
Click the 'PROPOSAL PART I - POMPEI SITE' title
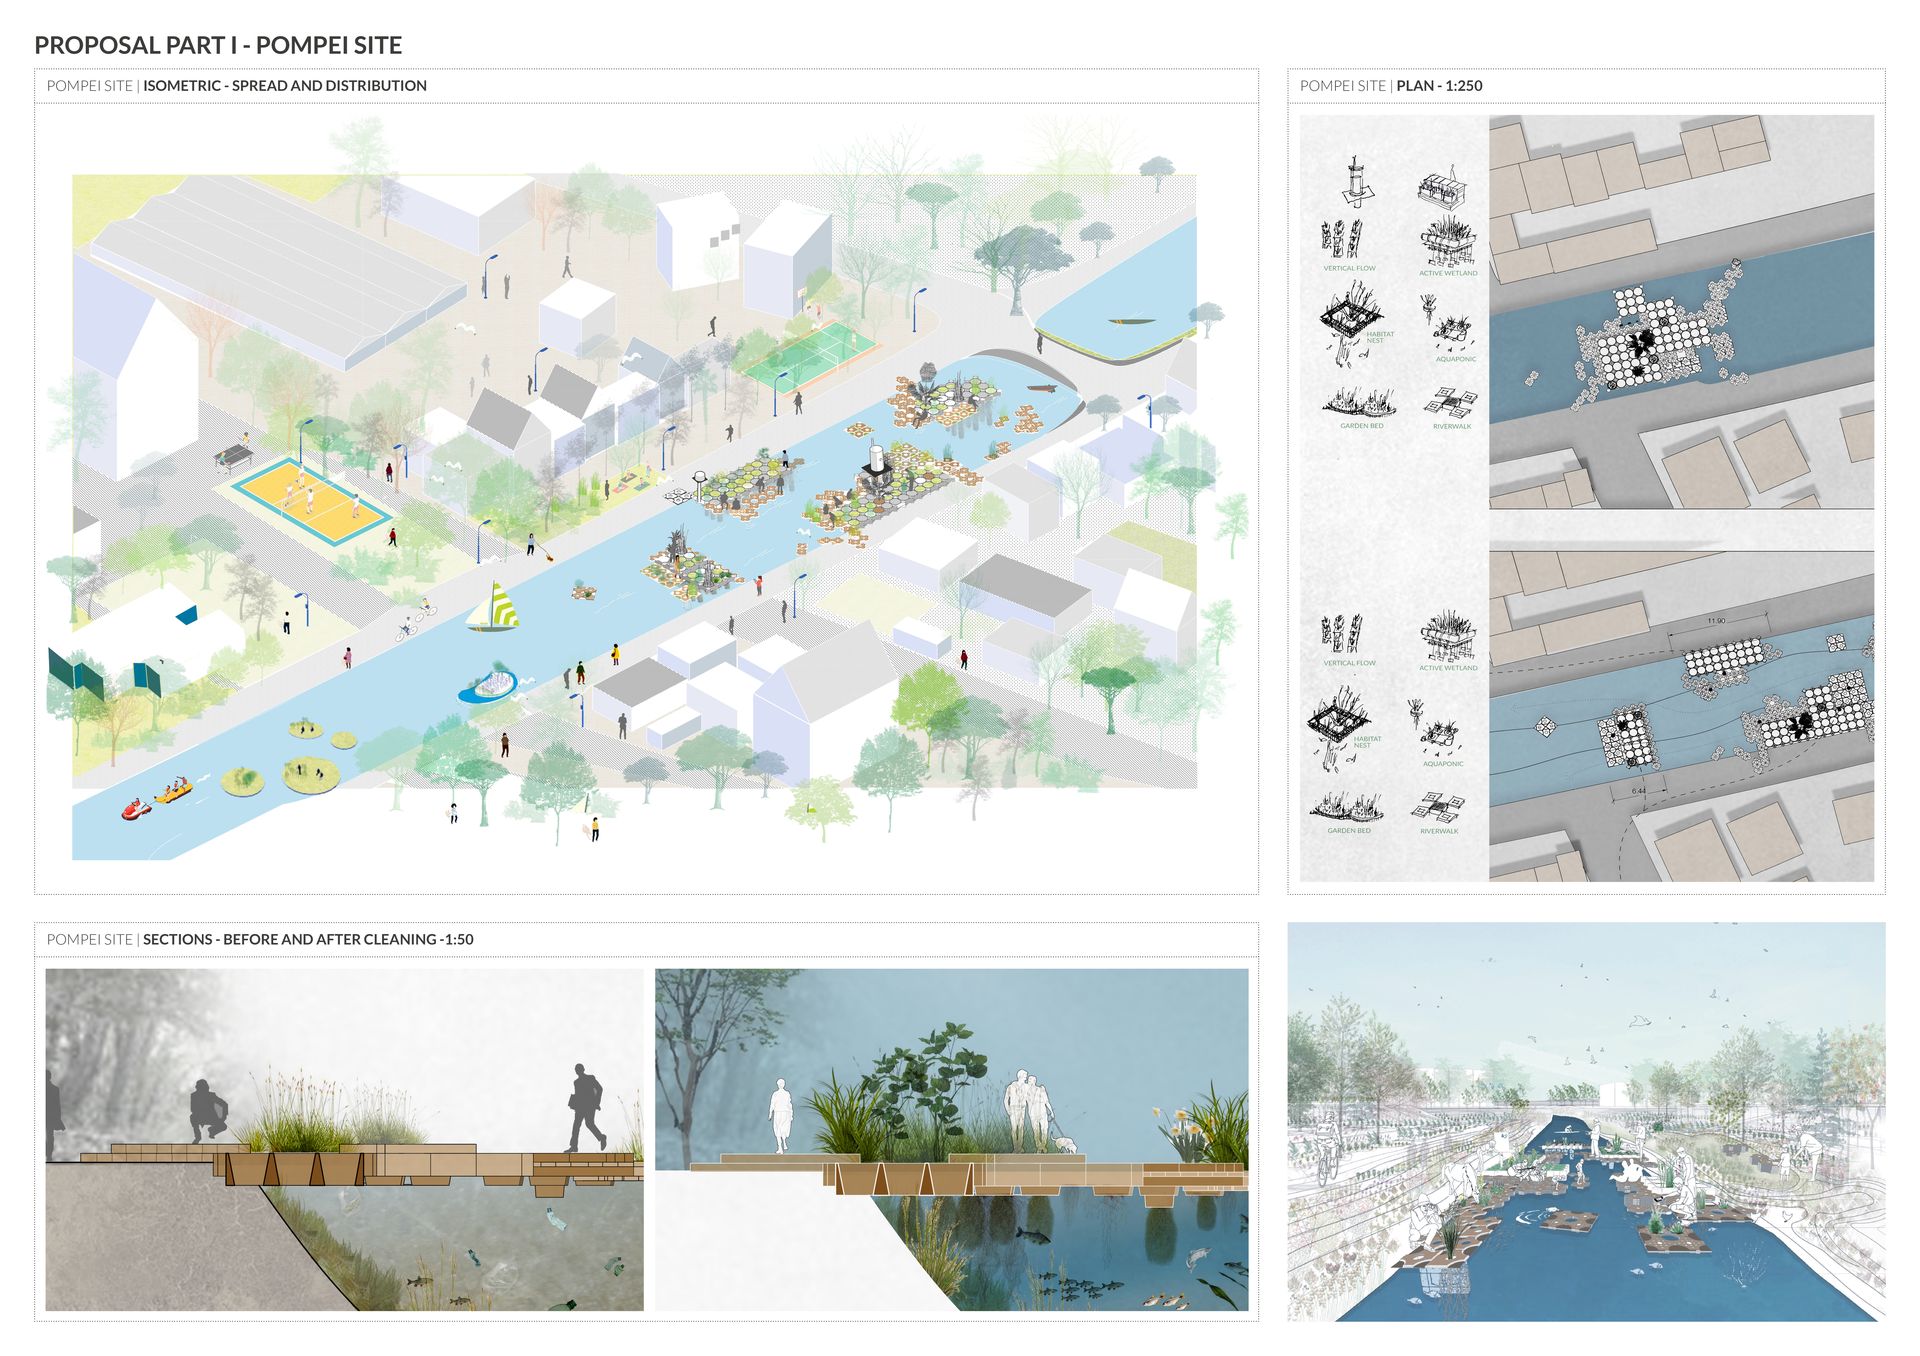pos(218,45)
